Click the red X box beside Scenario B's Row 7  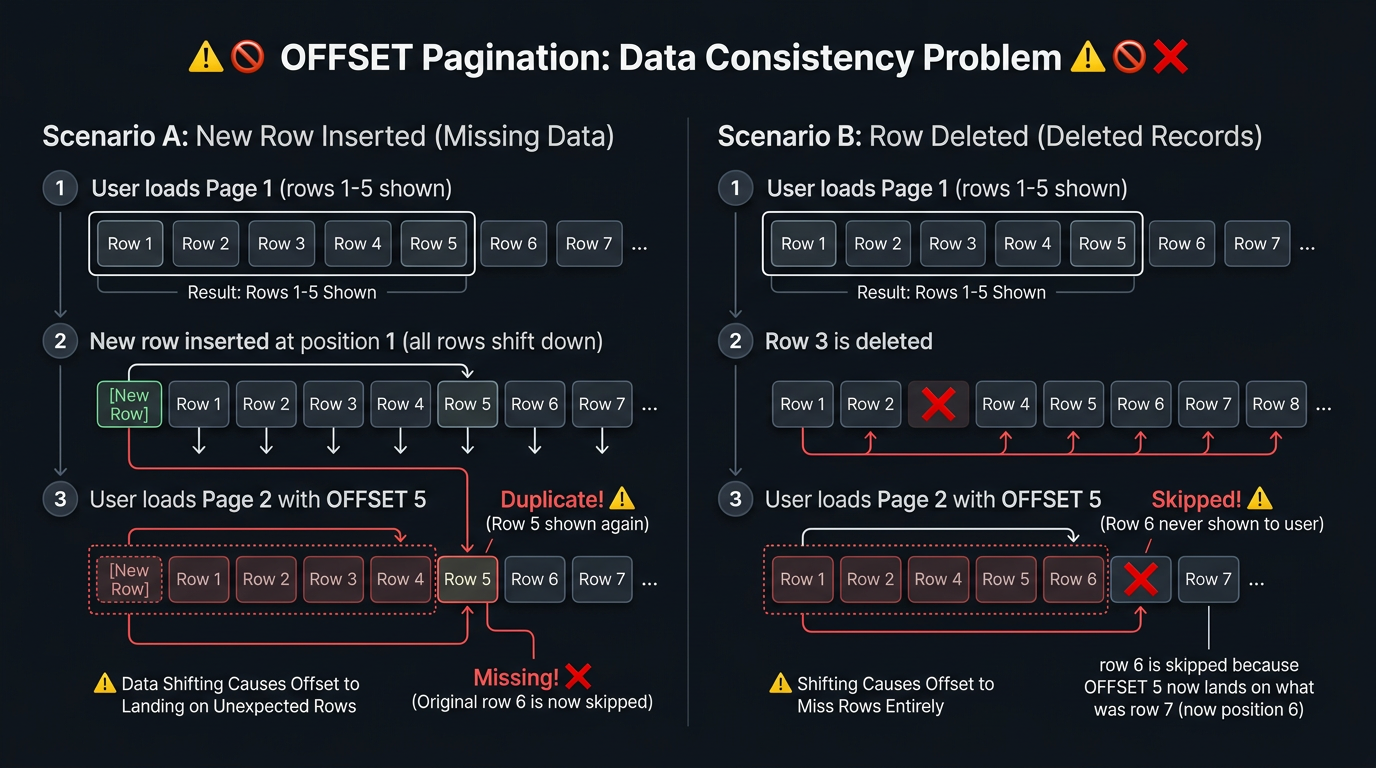point(1141,579)
